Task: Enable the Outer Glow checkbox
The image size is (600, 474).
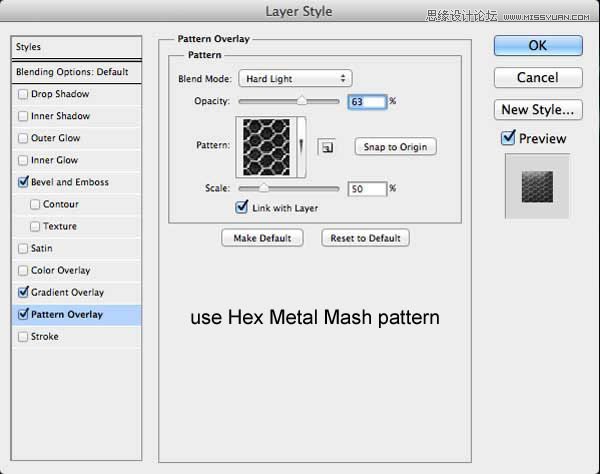Action: (x=23, y=138)
